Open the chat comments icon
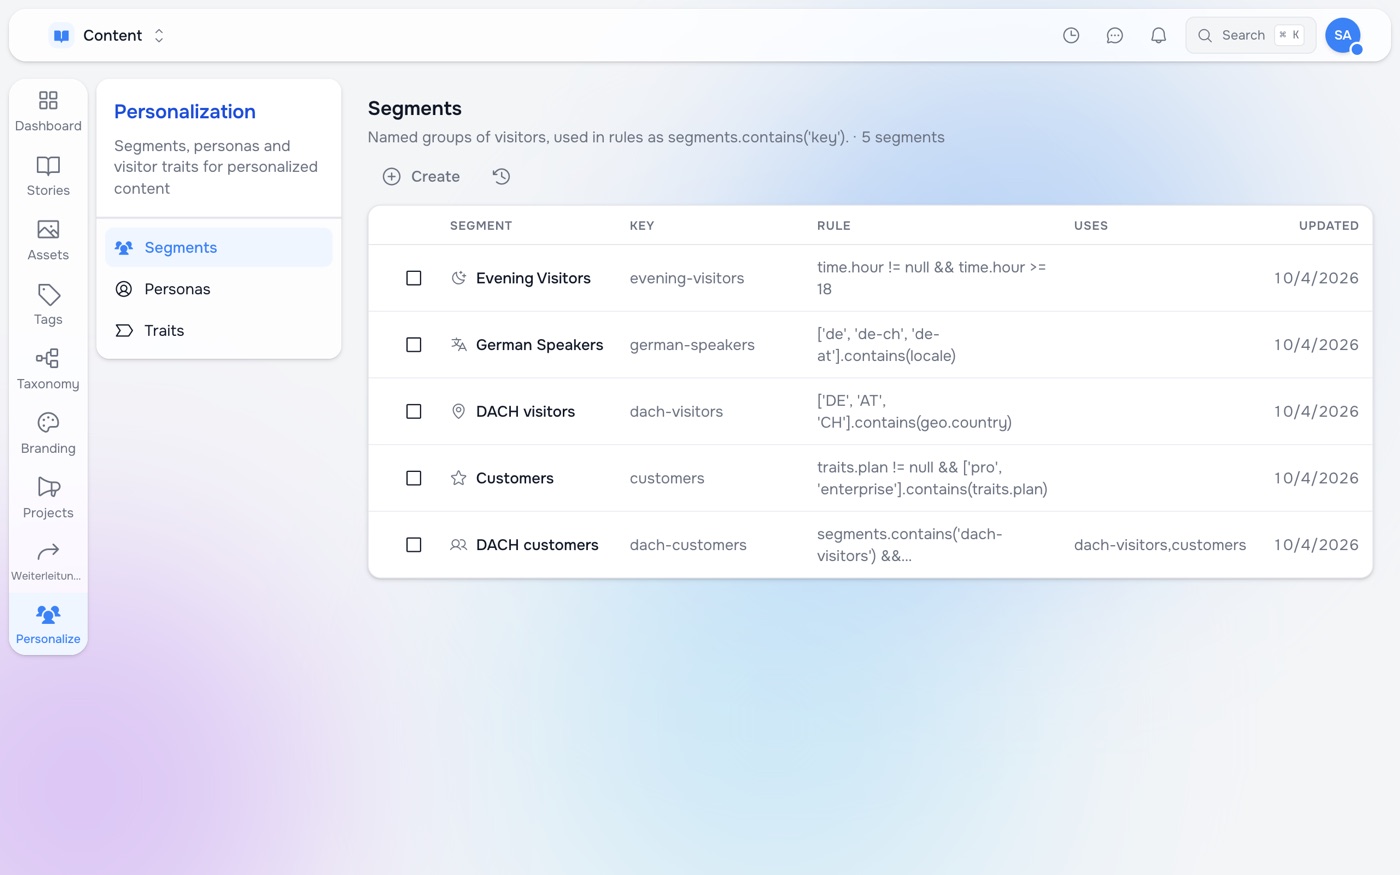This screenshot has height=875, width=1400. [x=1115, y=35]
